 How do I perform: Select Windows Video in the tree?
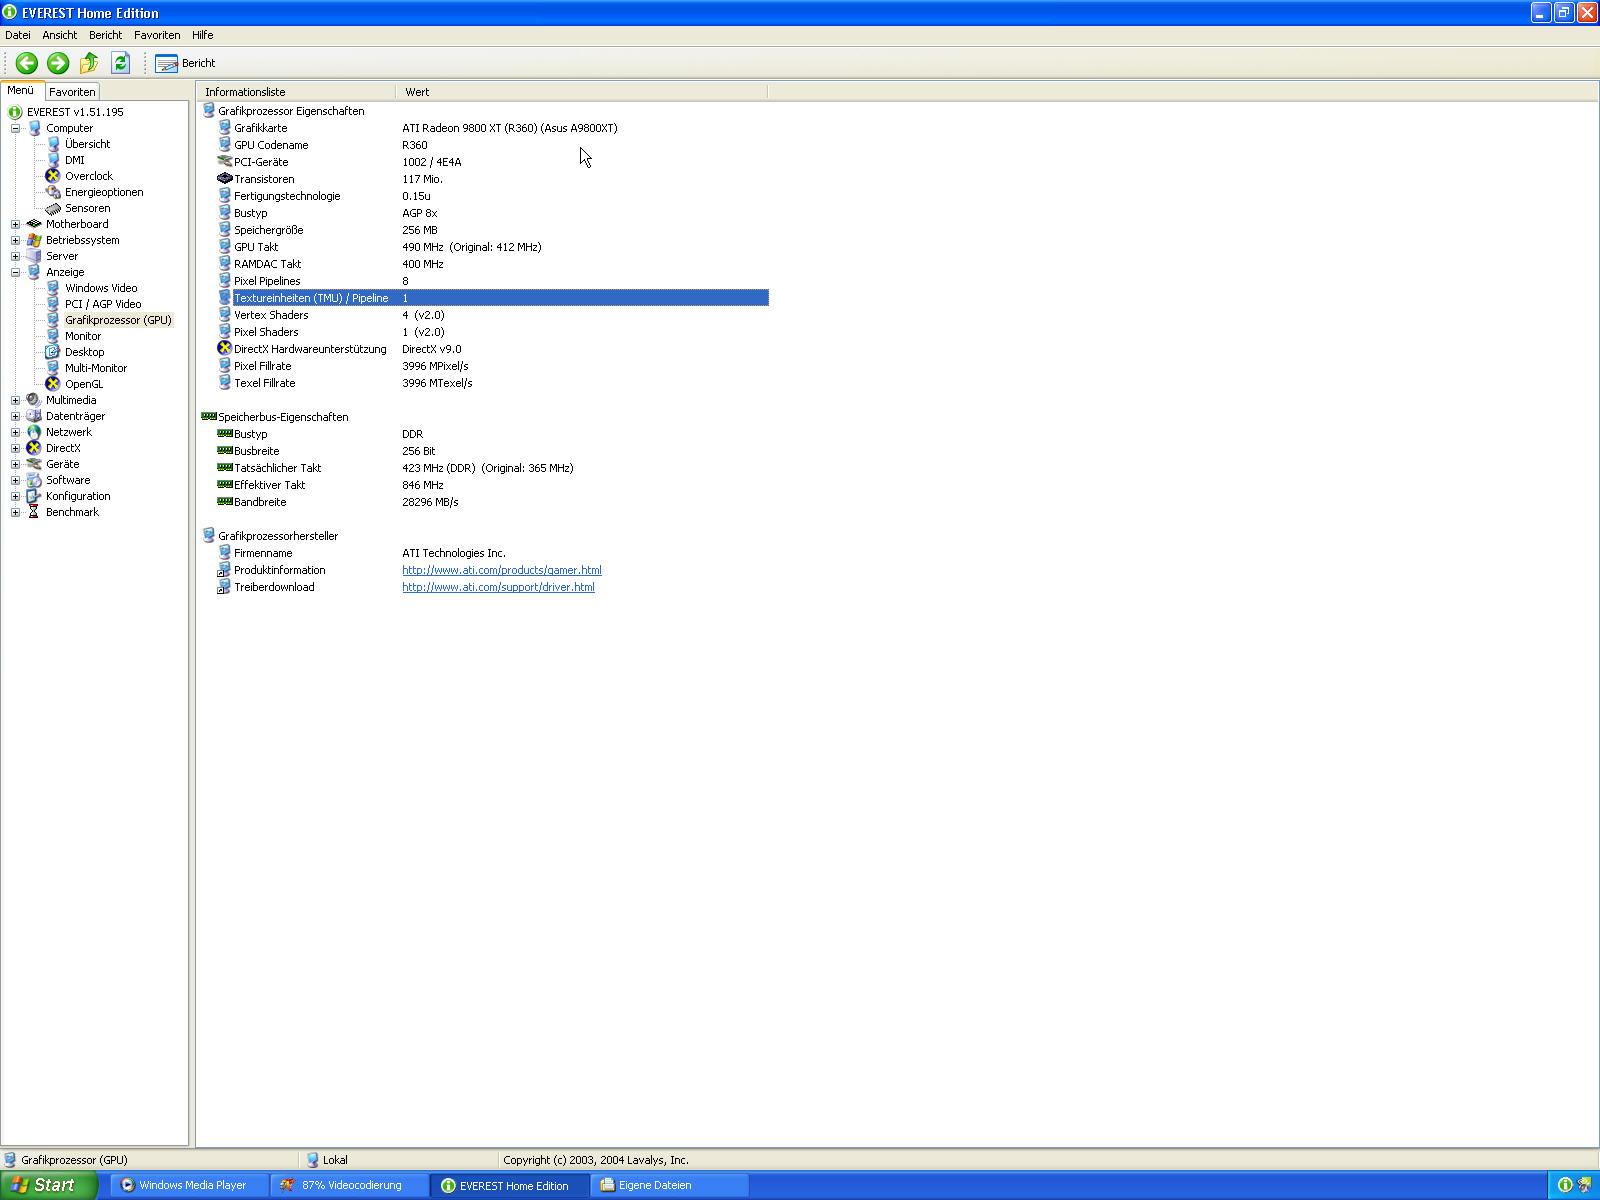(x=101, y=288)
